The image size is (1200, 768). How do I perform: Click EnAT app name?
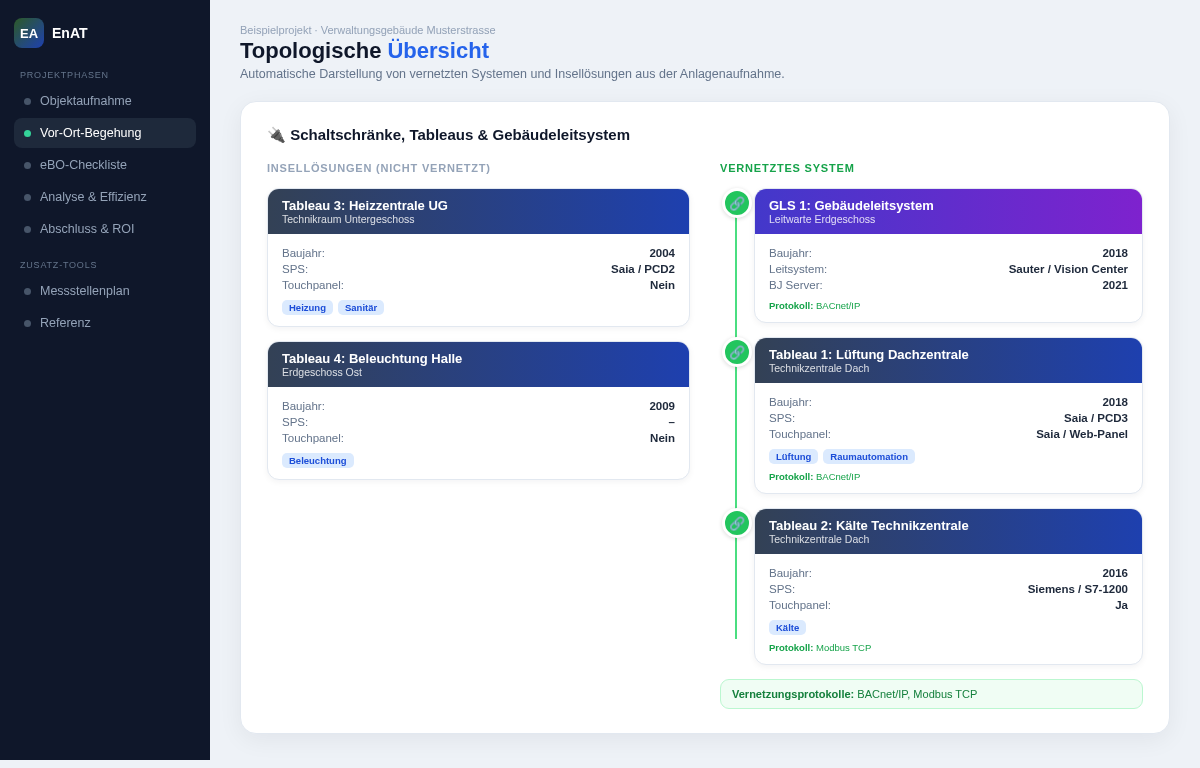(70, 33)
